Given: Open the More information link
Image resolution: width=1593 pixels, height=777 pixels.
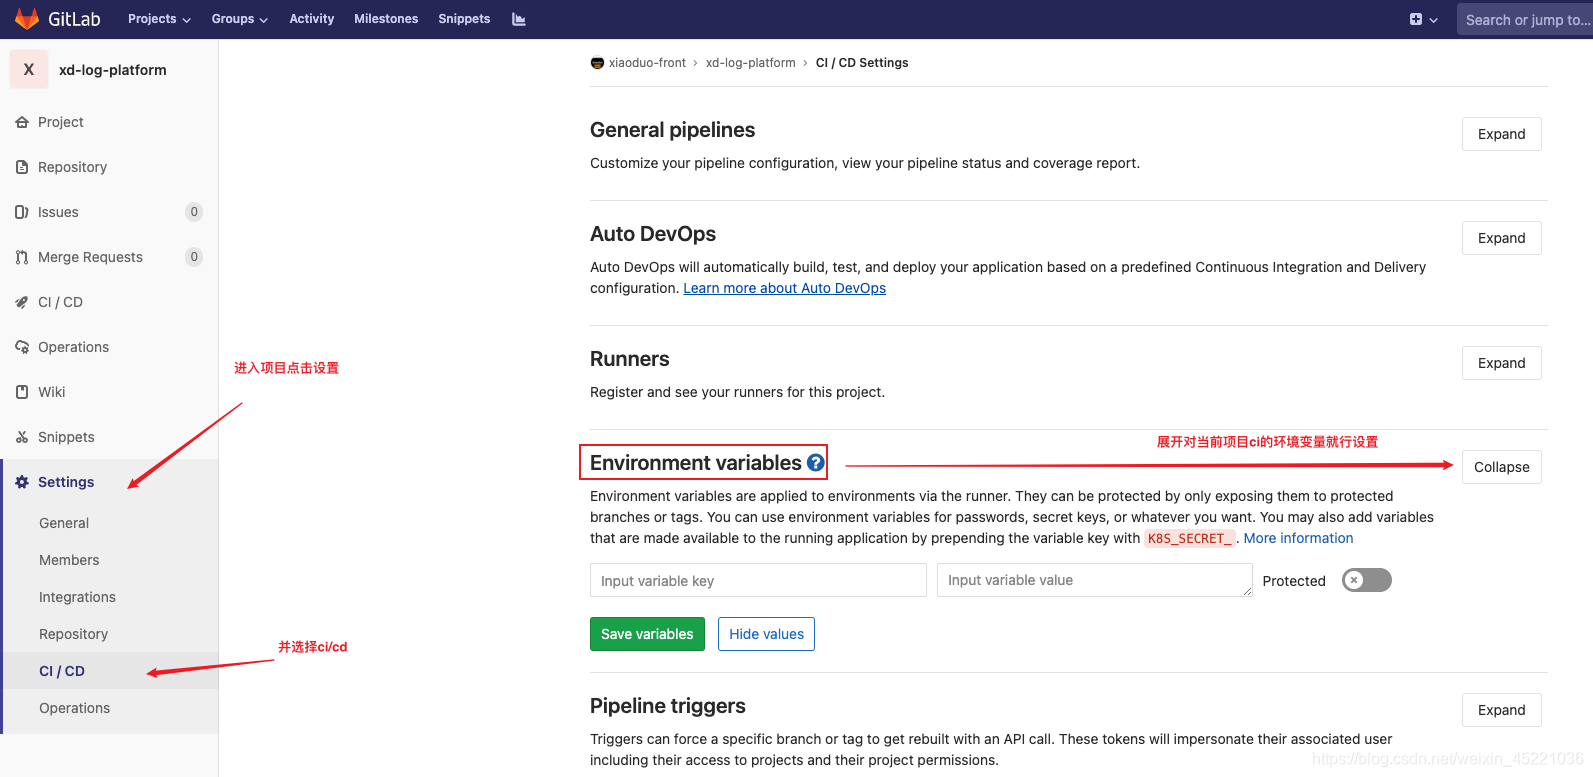Looking at the screenshot, I should coord(1298,538).
